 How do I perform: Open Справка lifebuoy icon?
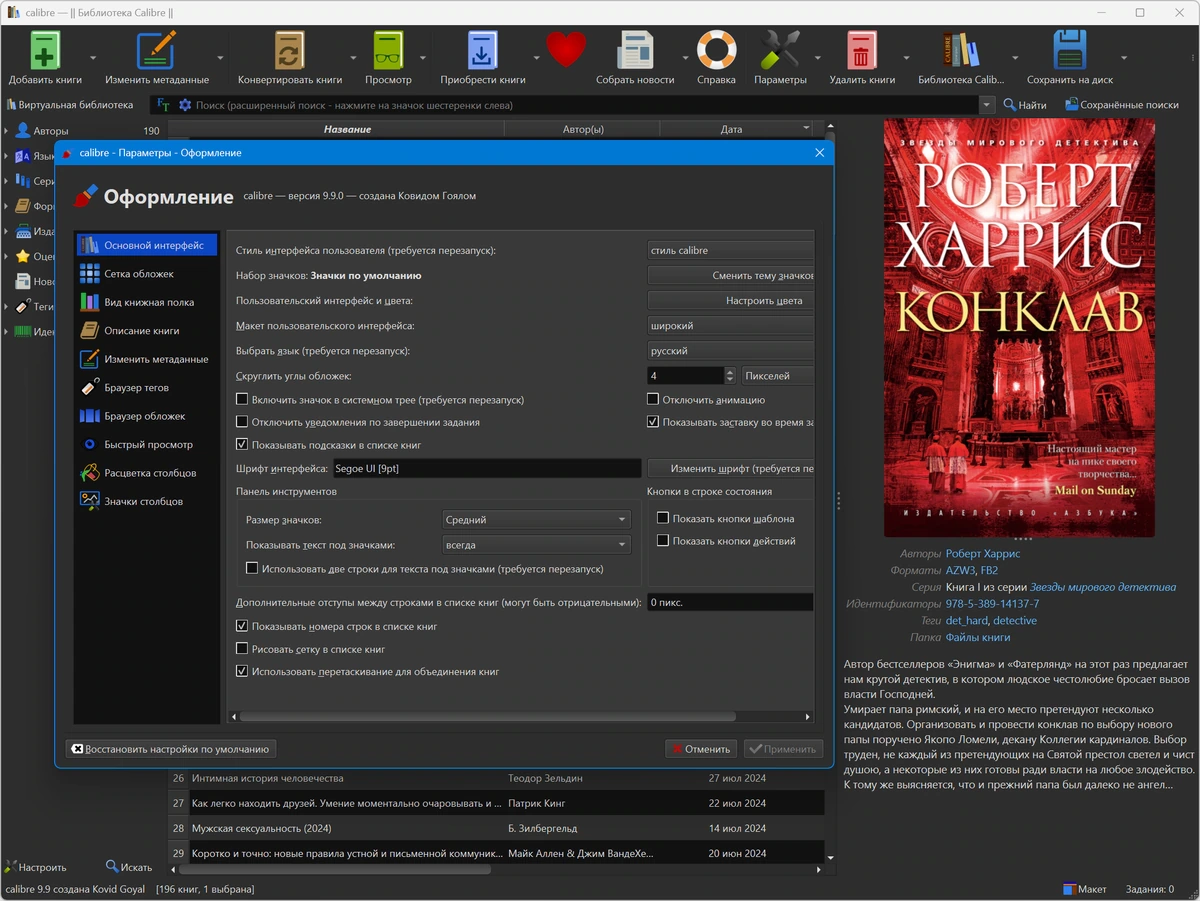point(716,50)
